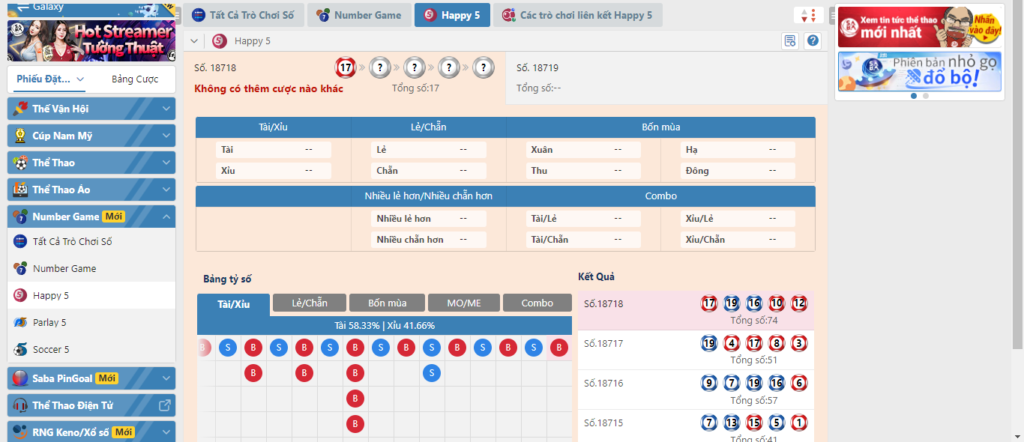Open Các trò chơi liên kết Happy 5 tab

click(x=578, y=15)
